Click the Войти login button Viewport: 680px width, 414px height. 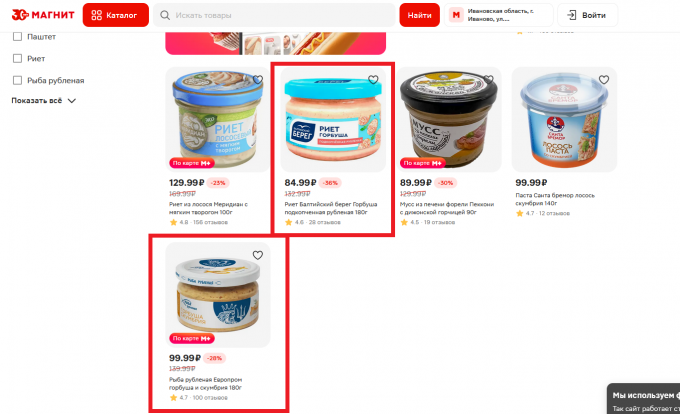click(587, 15)
